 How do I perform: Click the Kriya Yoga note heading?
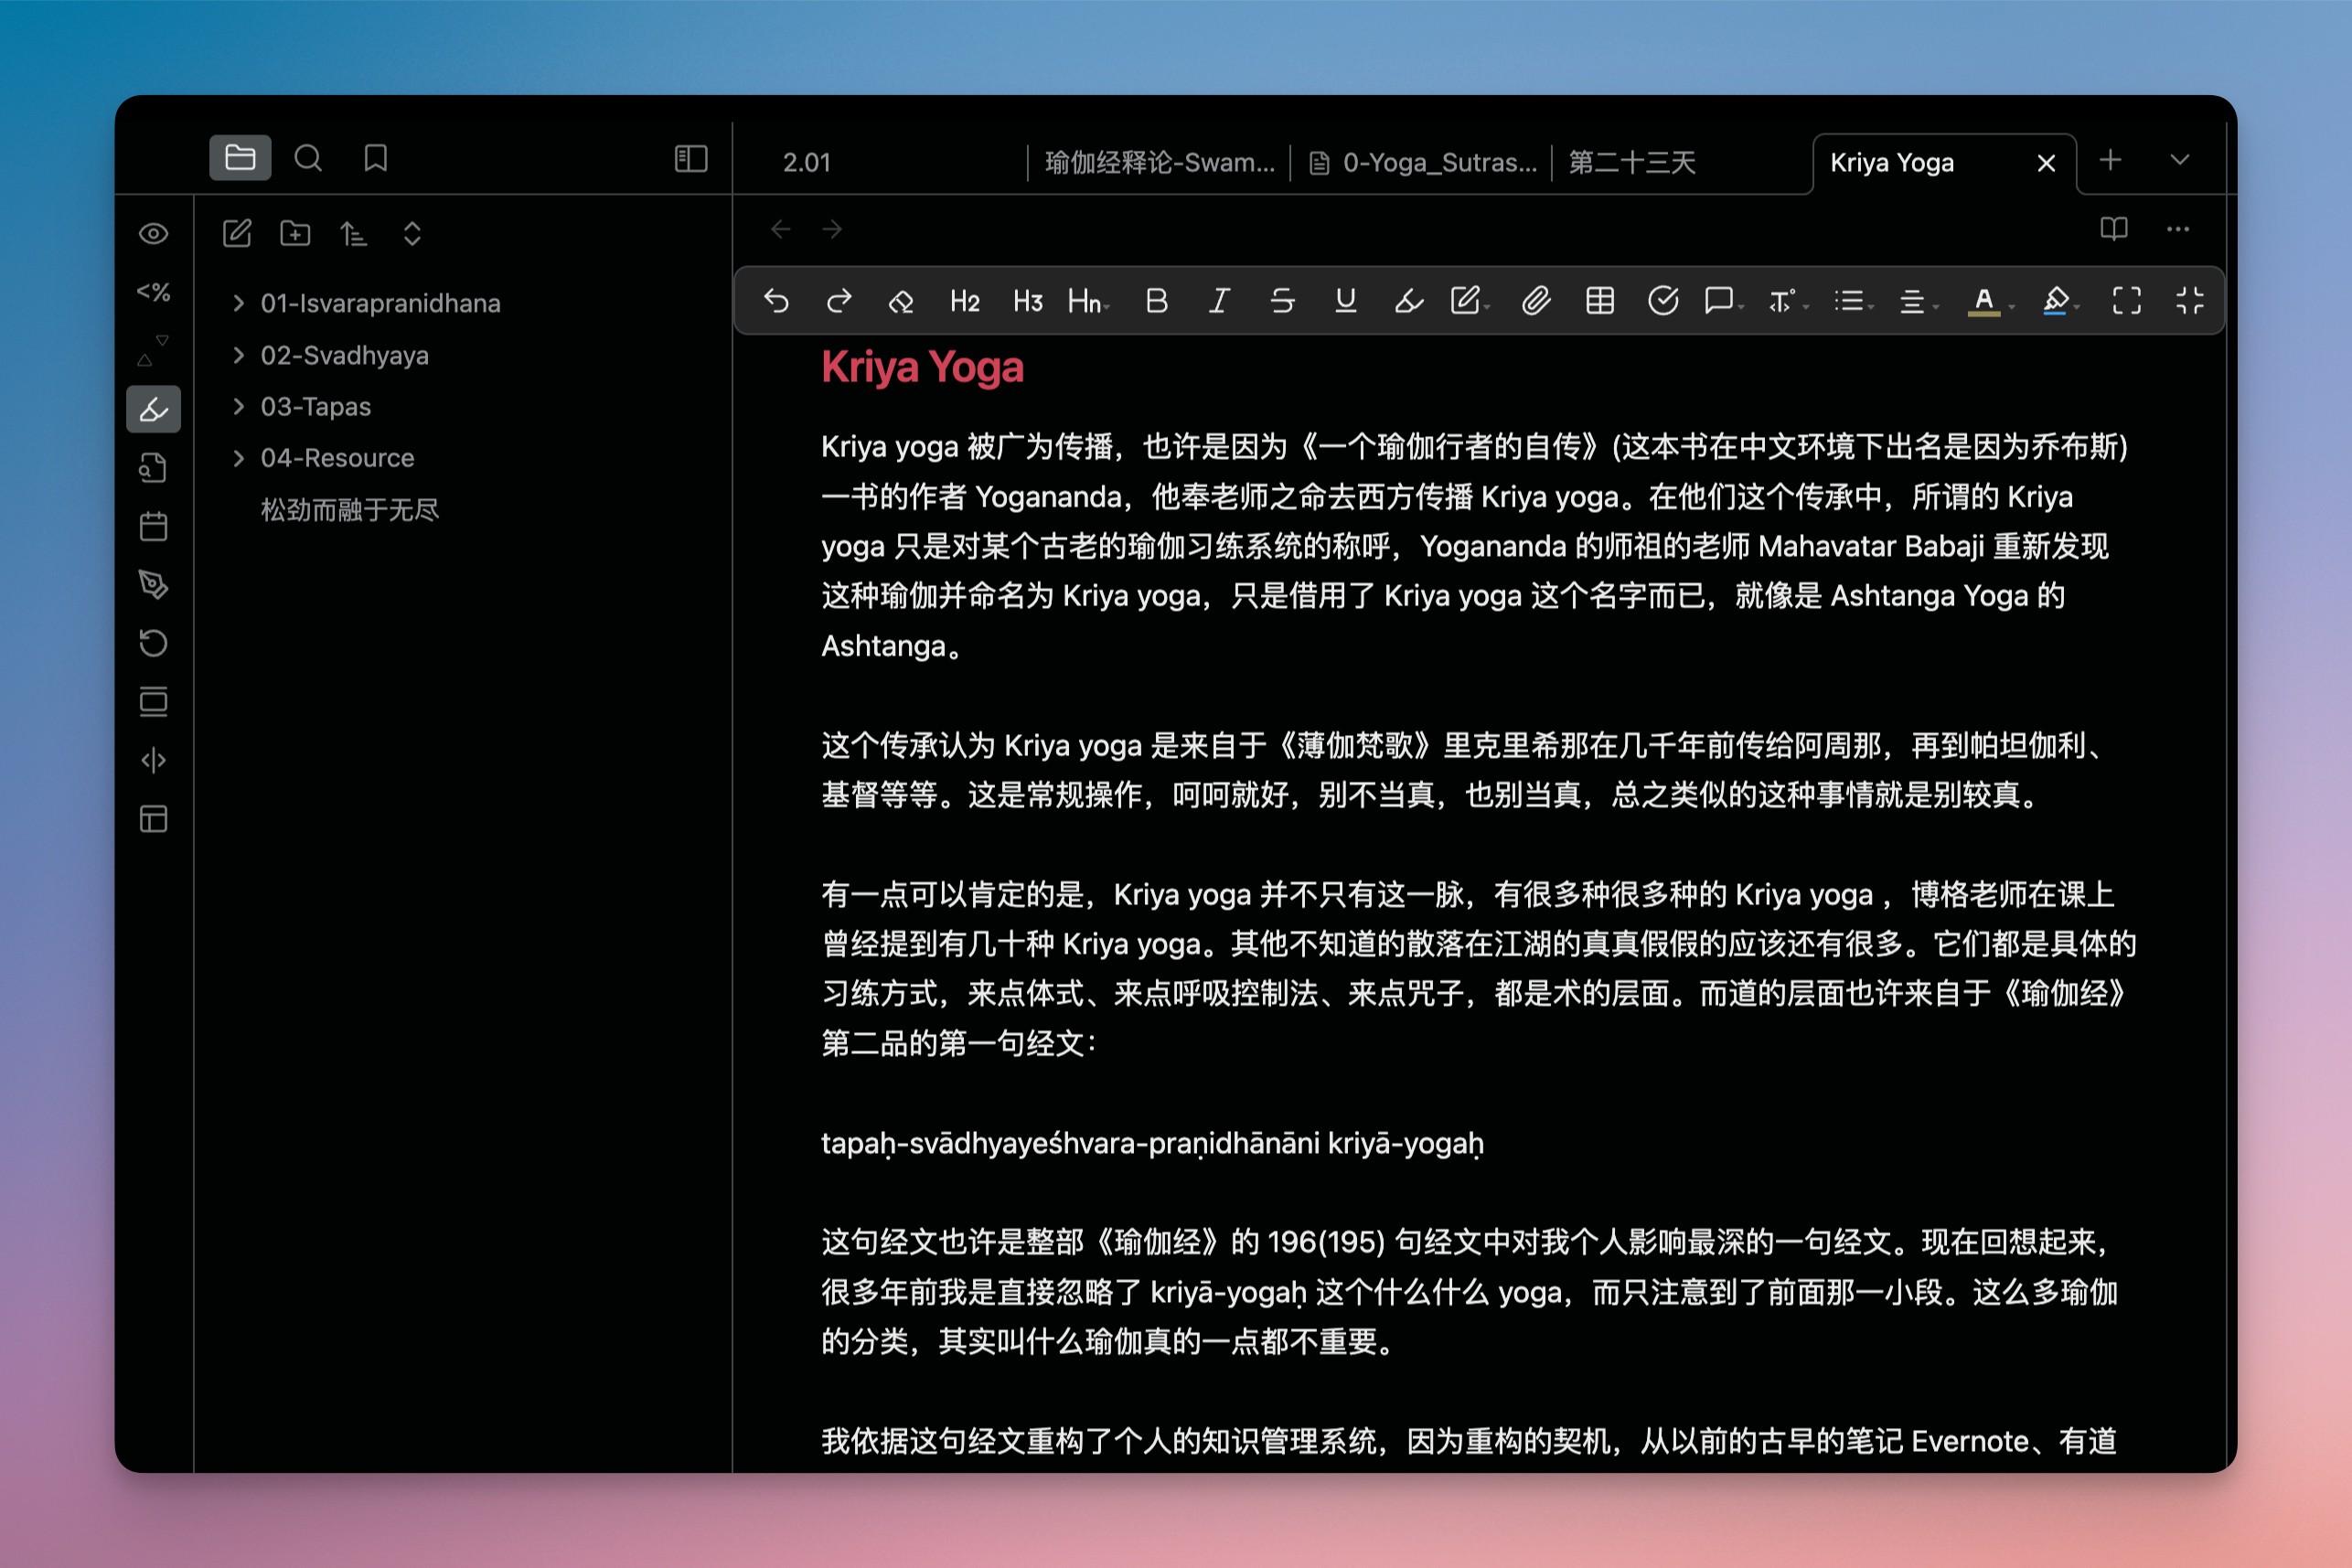922,367
